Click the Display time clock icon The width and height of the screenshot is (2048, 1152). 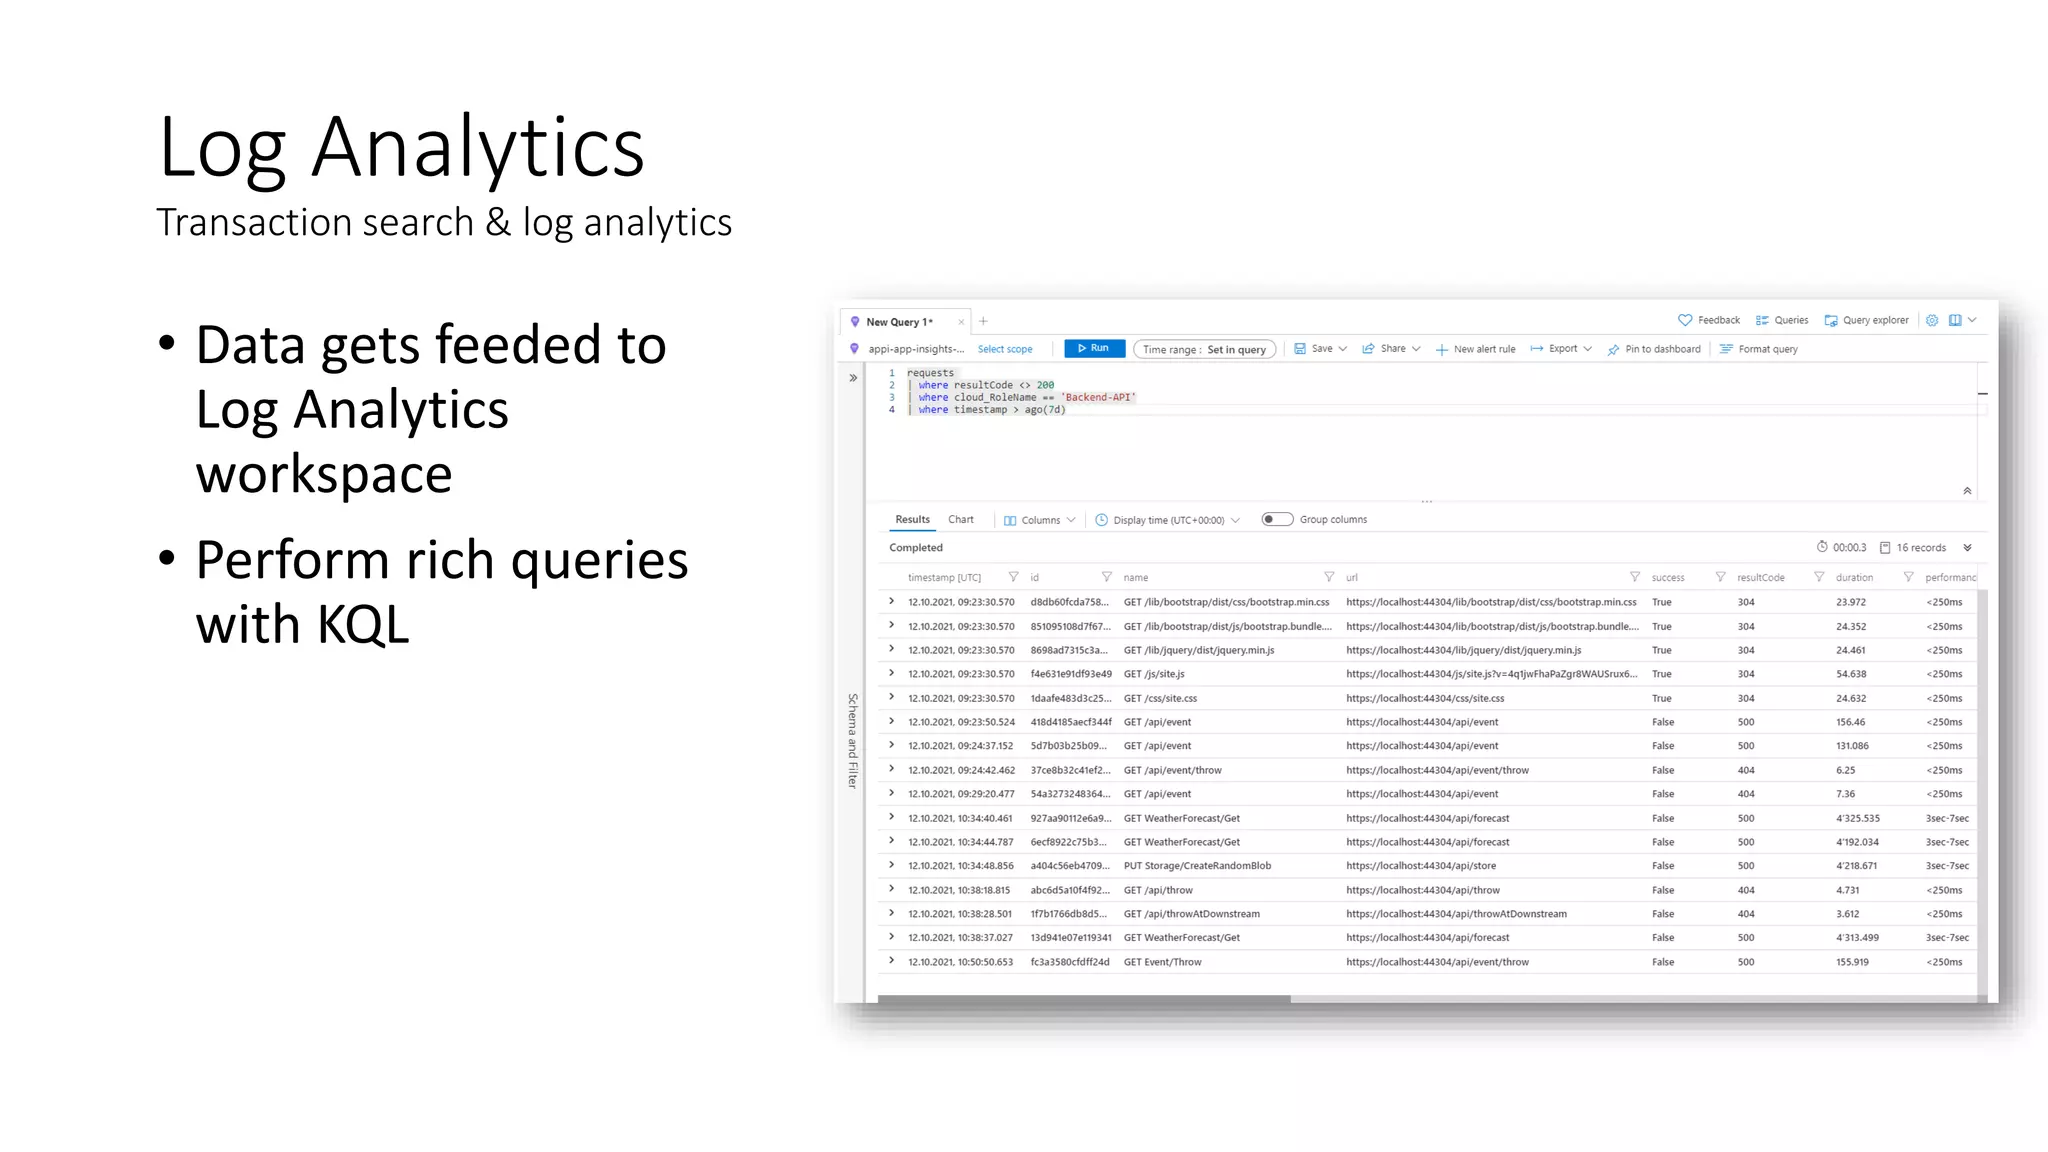point(1101,520)
